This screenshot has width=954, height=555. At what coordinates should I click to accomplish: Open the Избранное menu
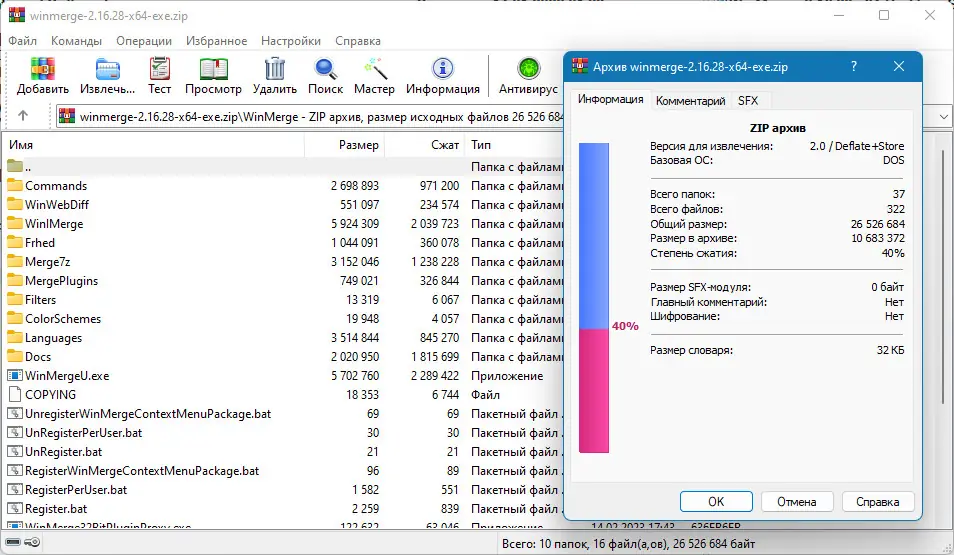(217, 41)
